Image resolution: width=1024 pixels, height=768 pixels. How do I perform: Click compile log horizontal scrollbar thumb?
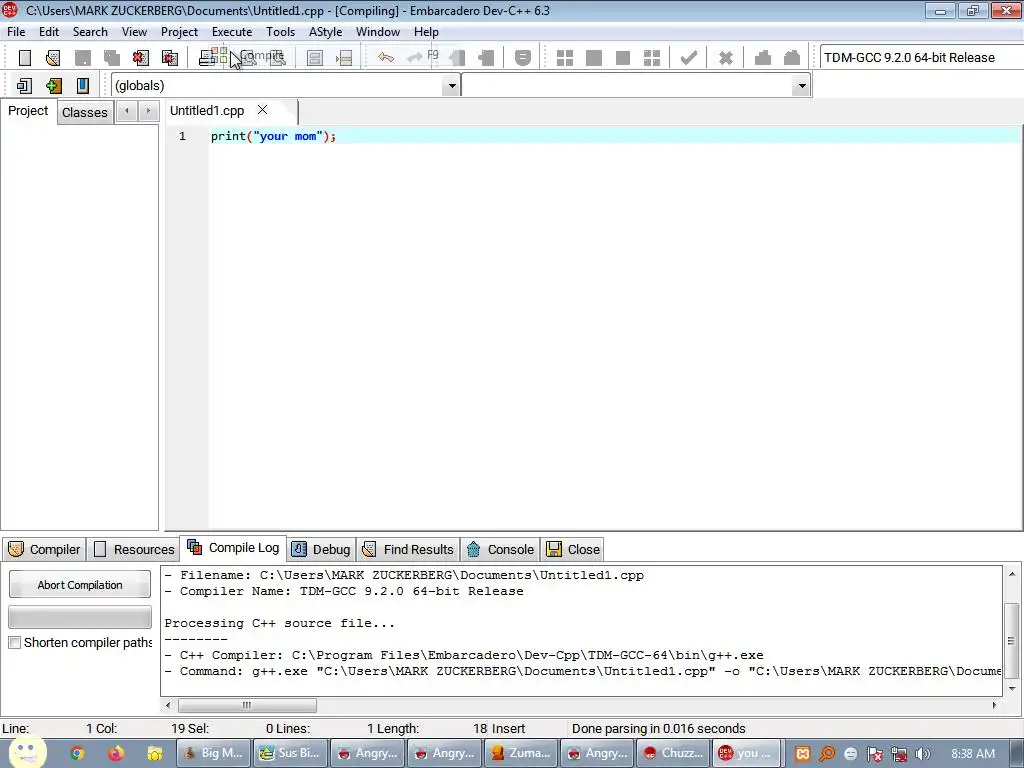pyautogui.click(x=247, y=705)
